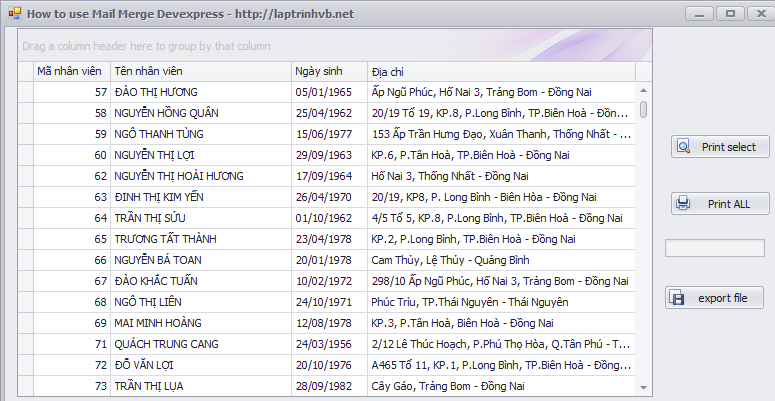Select the cell 'TRẦN THỊ SỬU'

(x=201, y=218)
